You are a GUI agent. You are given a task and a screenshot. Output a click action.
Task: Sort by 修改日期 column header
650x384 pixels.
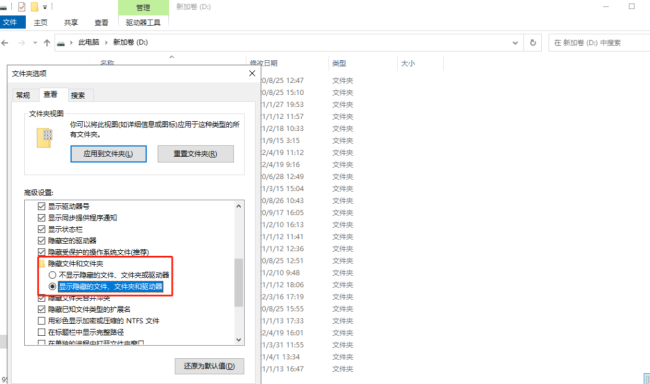tap(264, 63)
